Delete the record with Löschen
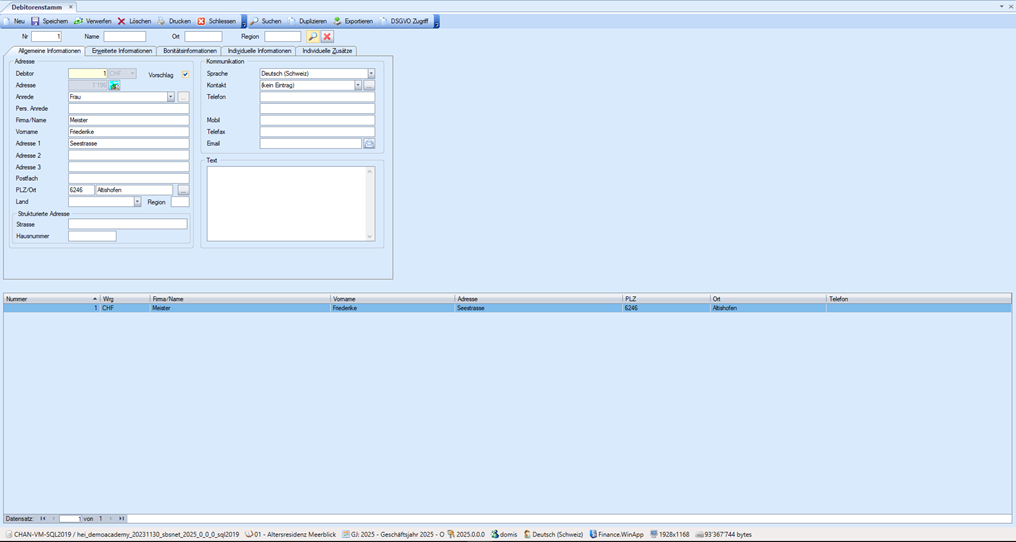 134,21
